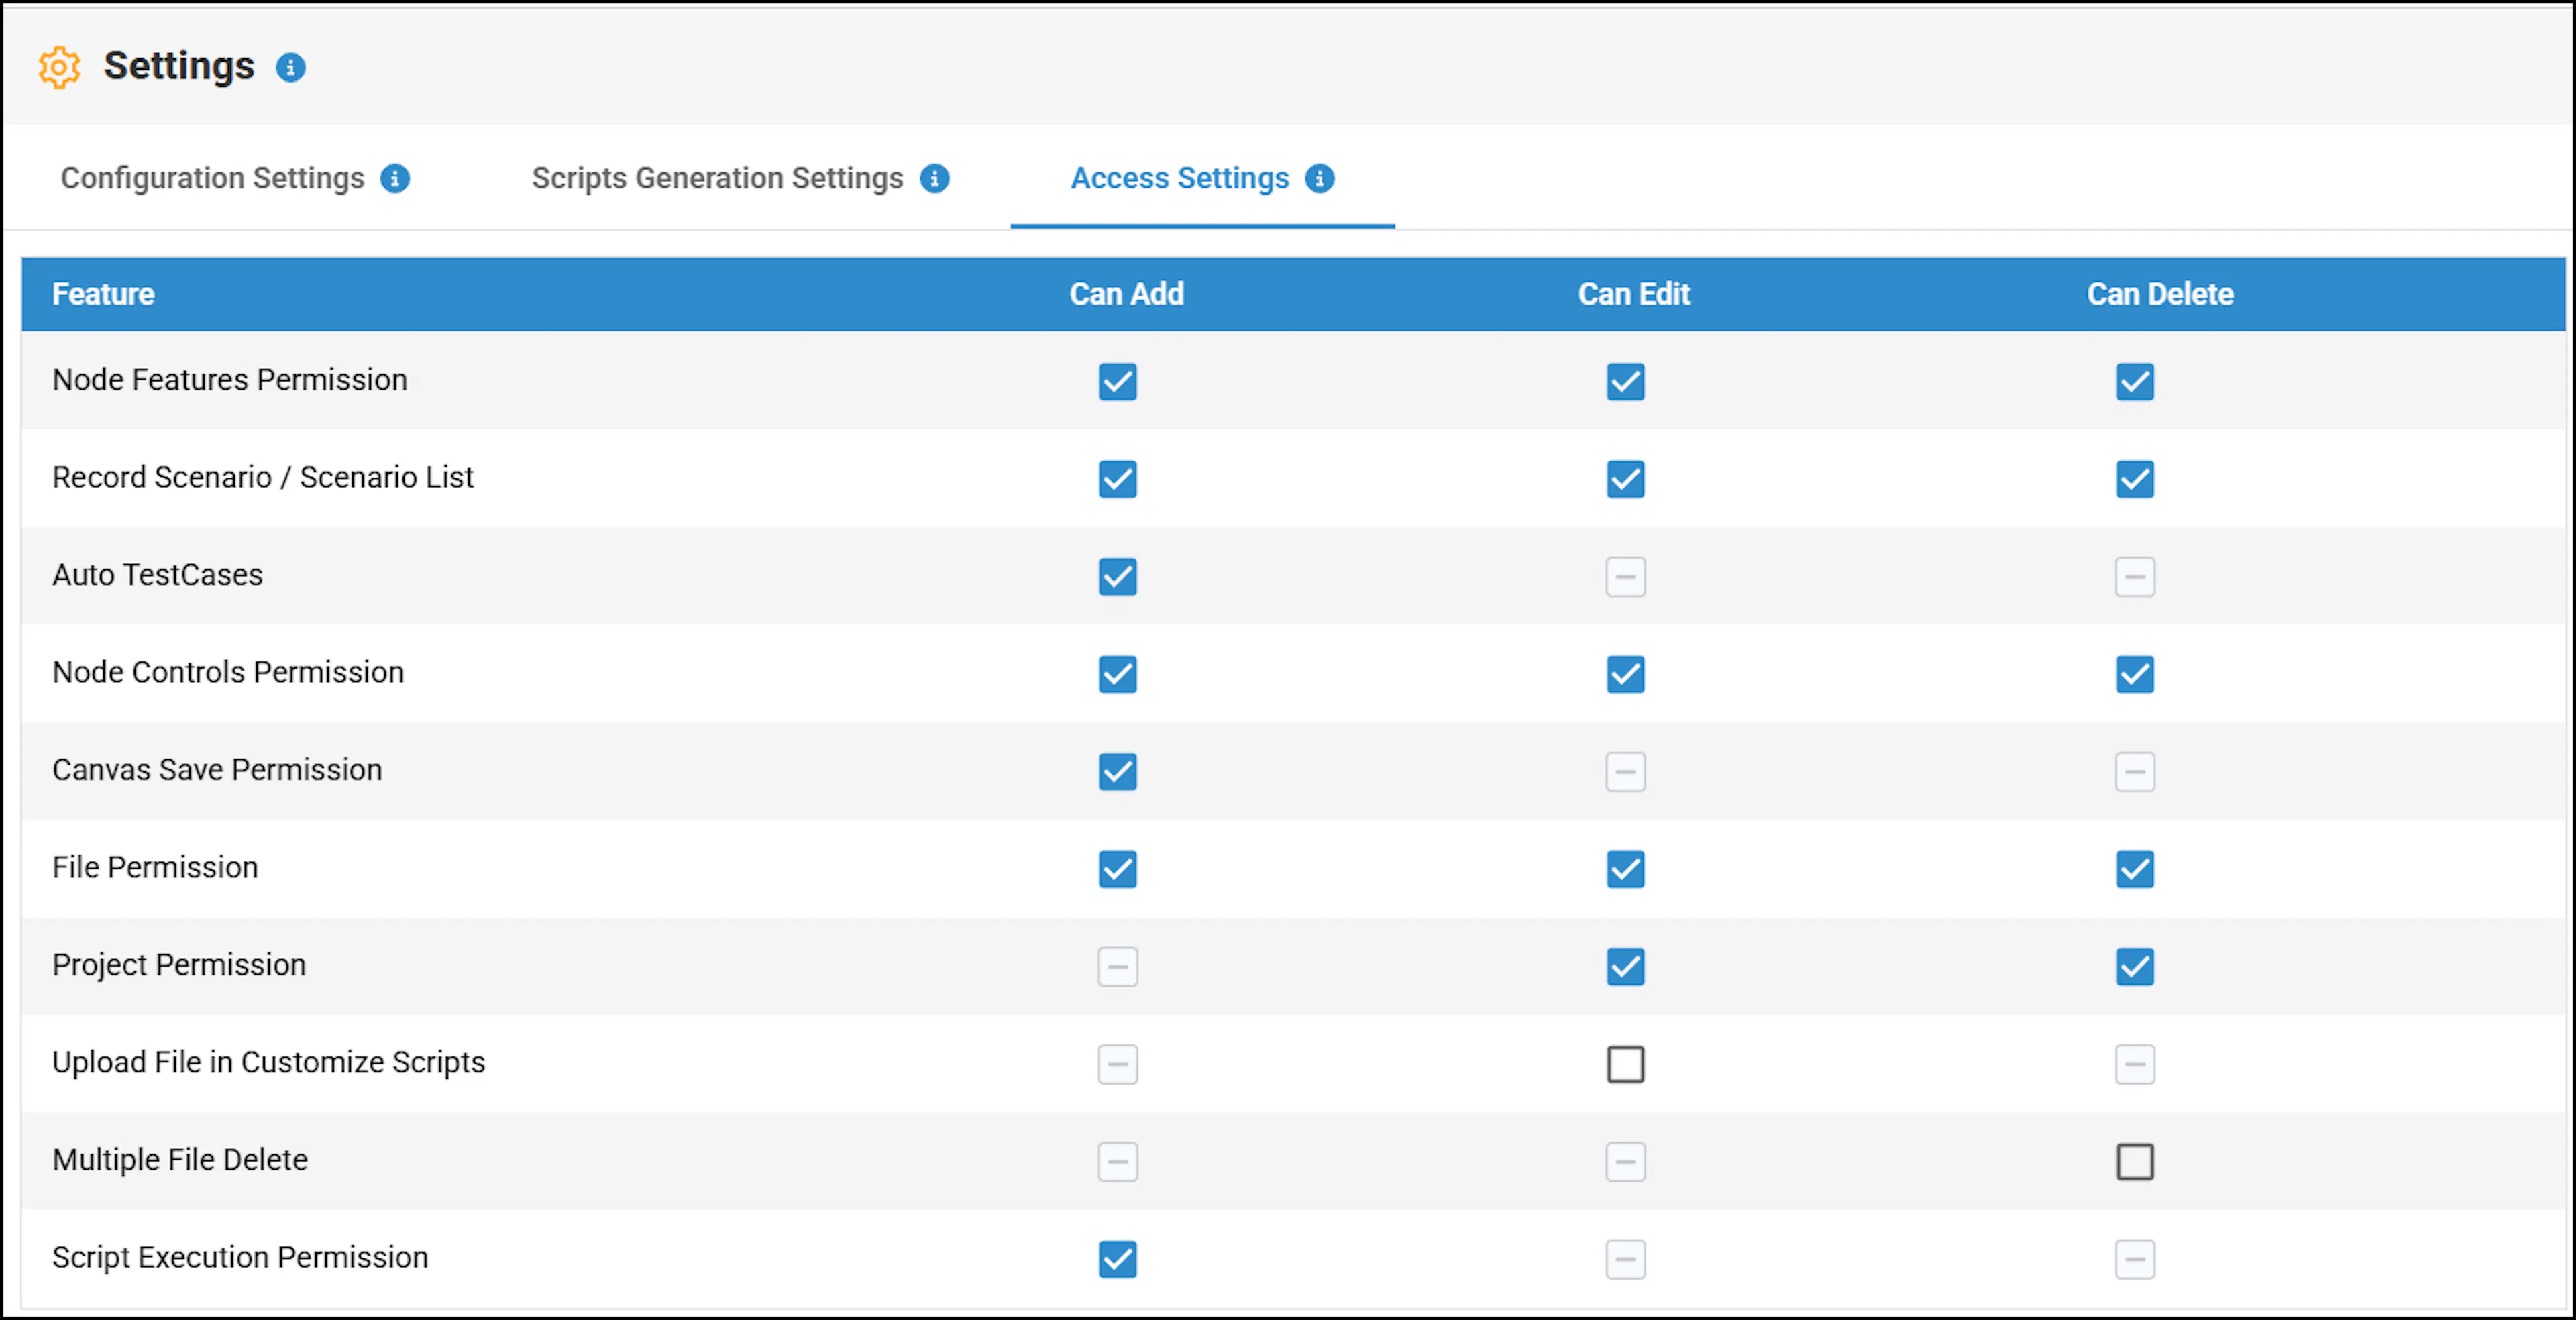This screenshot has width=2576, height=1320.
Task: Uncheck Can Delete for Node Controls Permission
Action: pyautogui.click(x=2135, y=674)
